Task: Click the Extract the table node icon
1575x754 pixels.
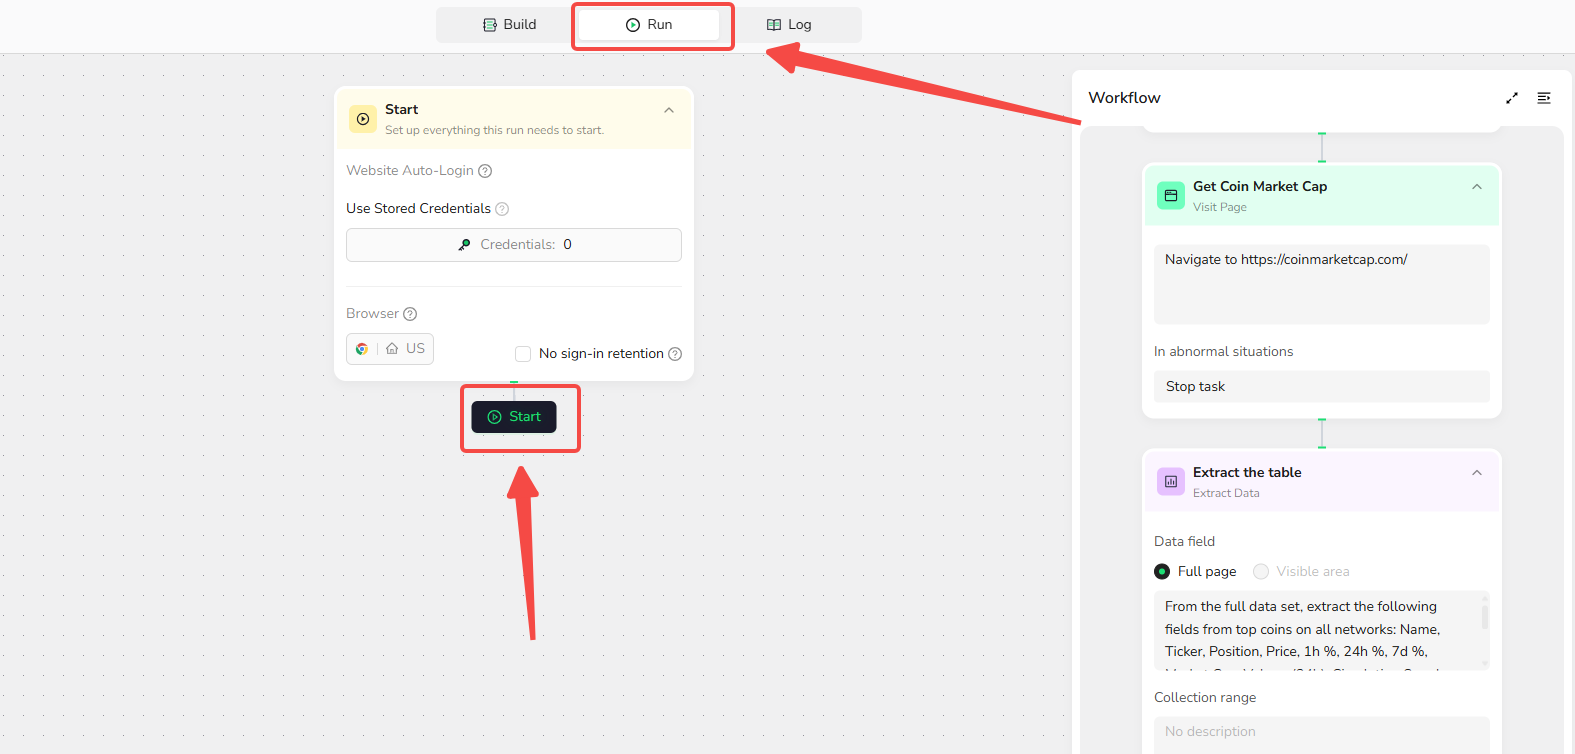Action: click(x=1170, y=481)
